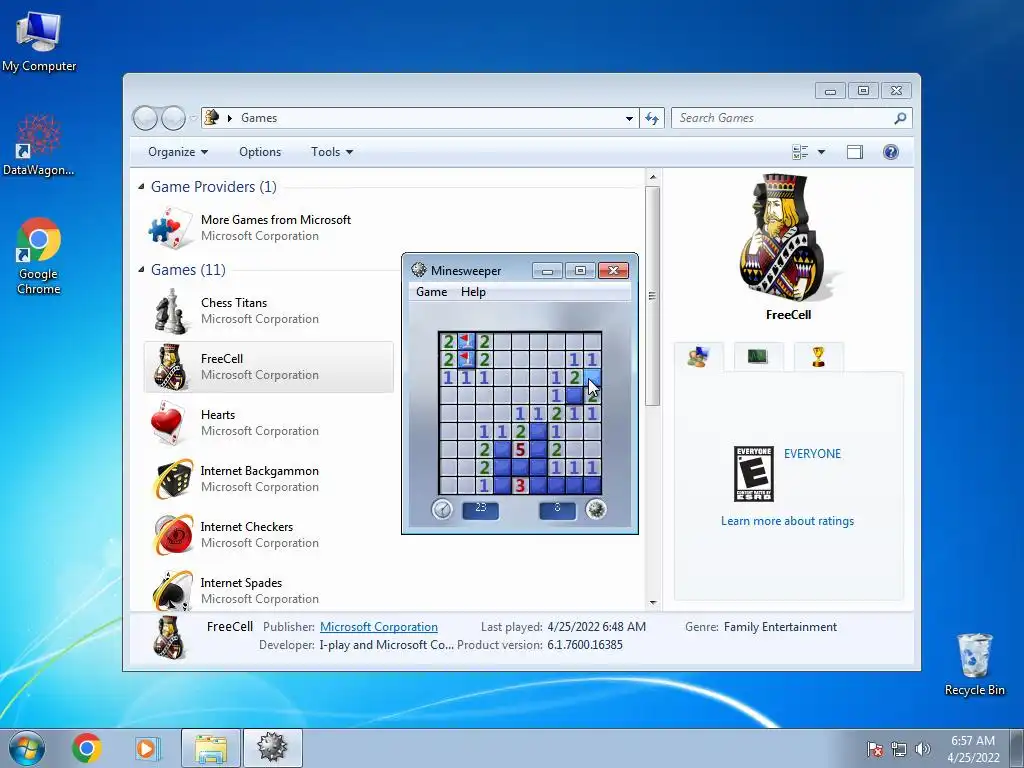Image resolution: width=1024 pixels, height=768 pixels.
Task: Select the Chess Titans game icon
Action: (170, 311)
